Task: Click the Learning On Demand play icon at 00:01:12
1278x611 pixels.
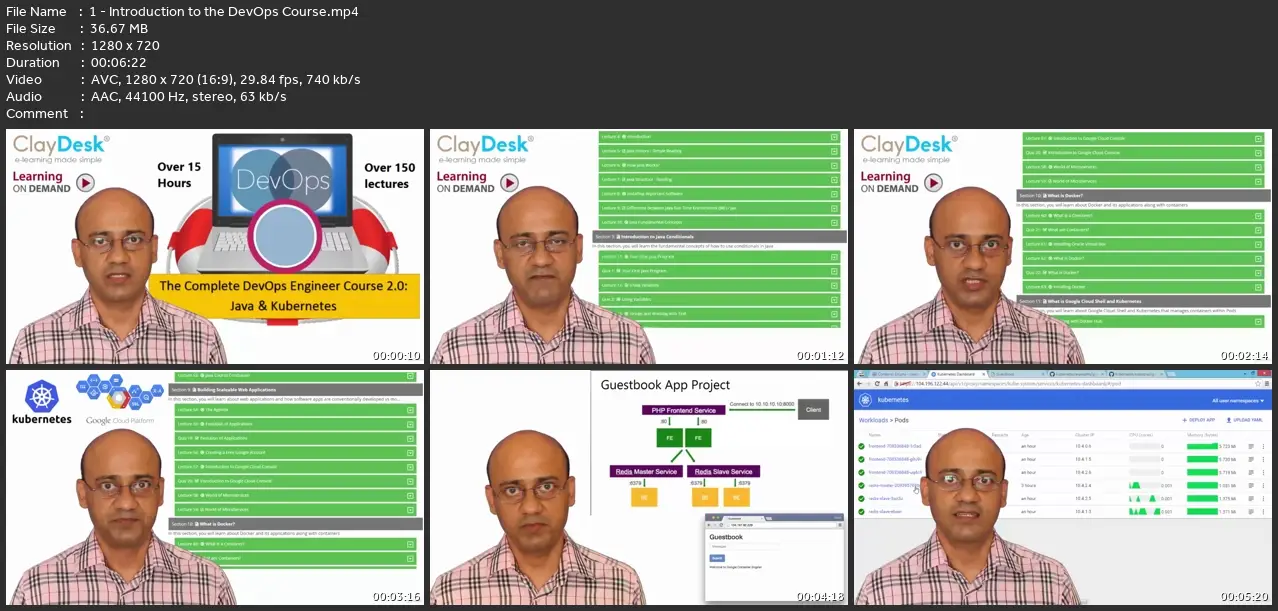Action: click(x=510, y=182)
